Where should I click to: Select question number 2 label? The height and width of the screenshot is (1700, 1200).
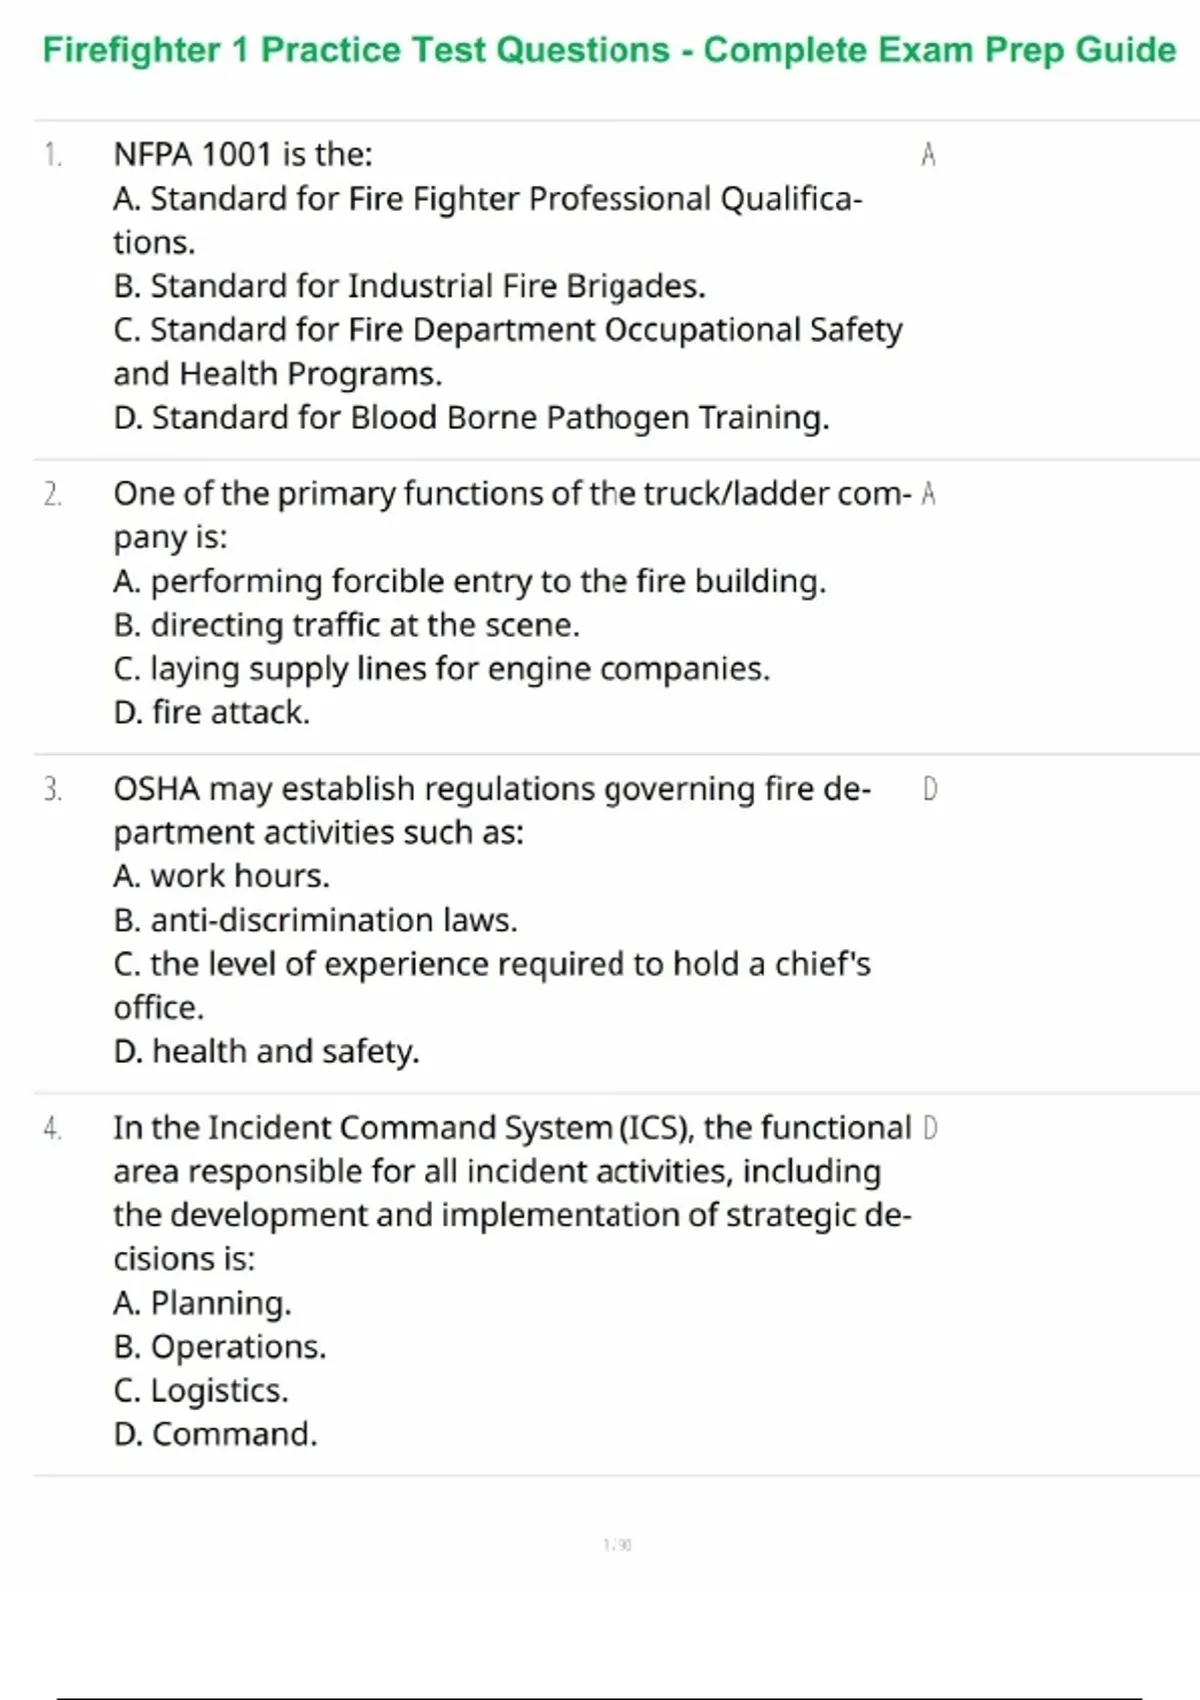[x=53, y=494]
